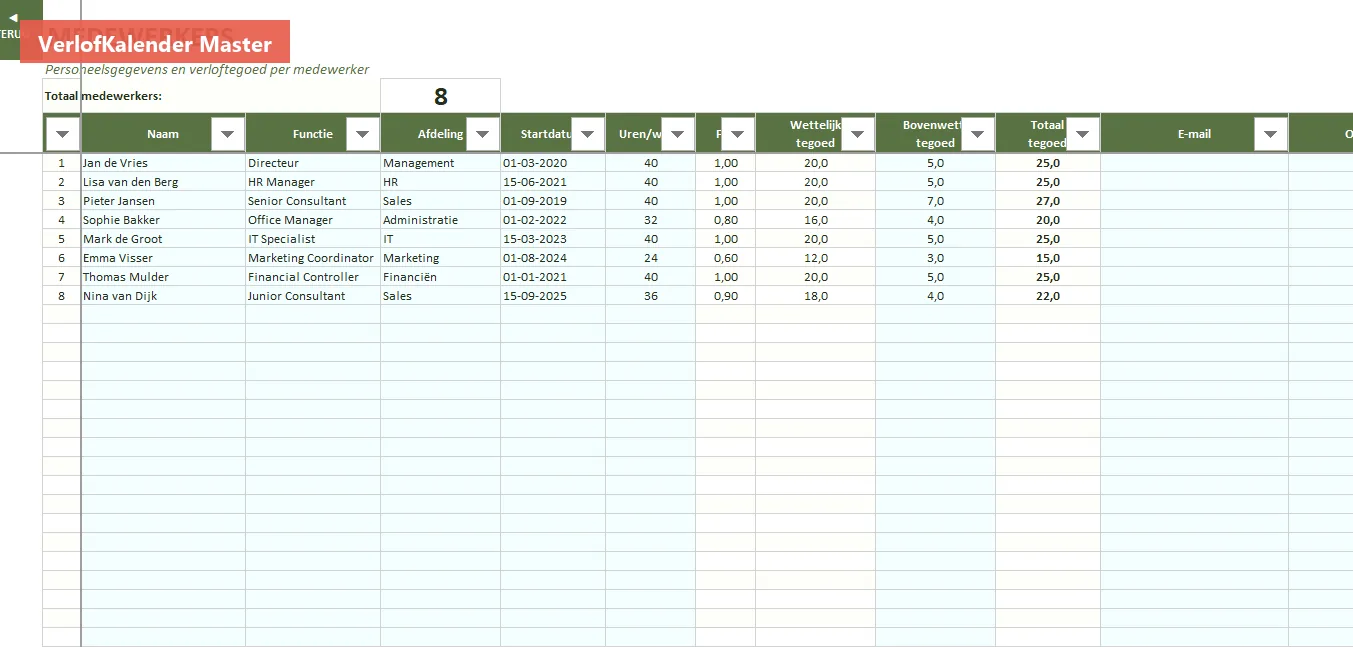Select the total leave value 15,0
Viewport: 1353px width, 647px height.
pos(1048,258)
